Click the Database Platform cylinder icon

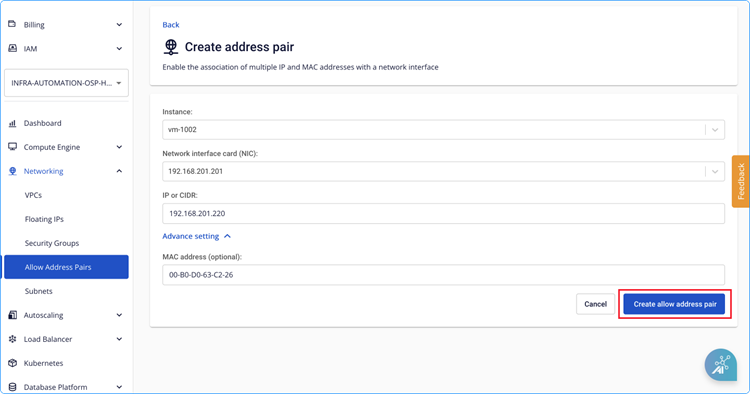(x=12, y=387)
